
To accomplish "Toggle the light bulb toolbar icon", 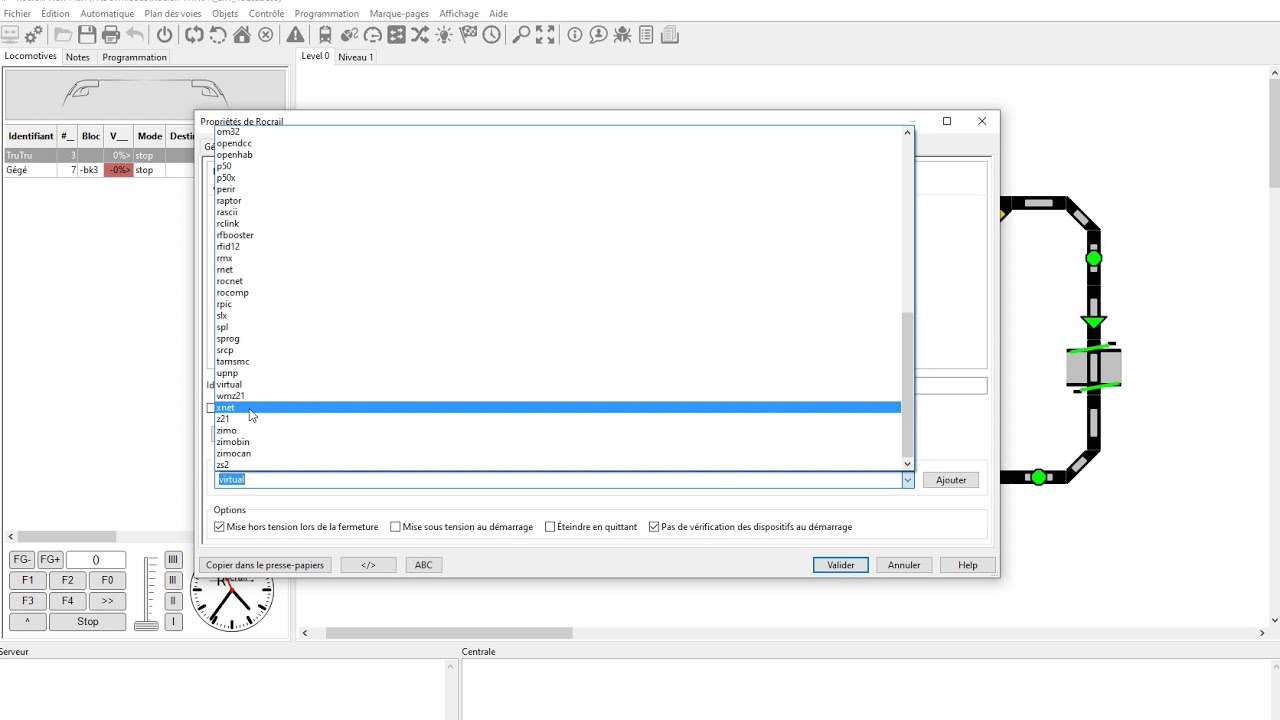I will pos(444,35).
